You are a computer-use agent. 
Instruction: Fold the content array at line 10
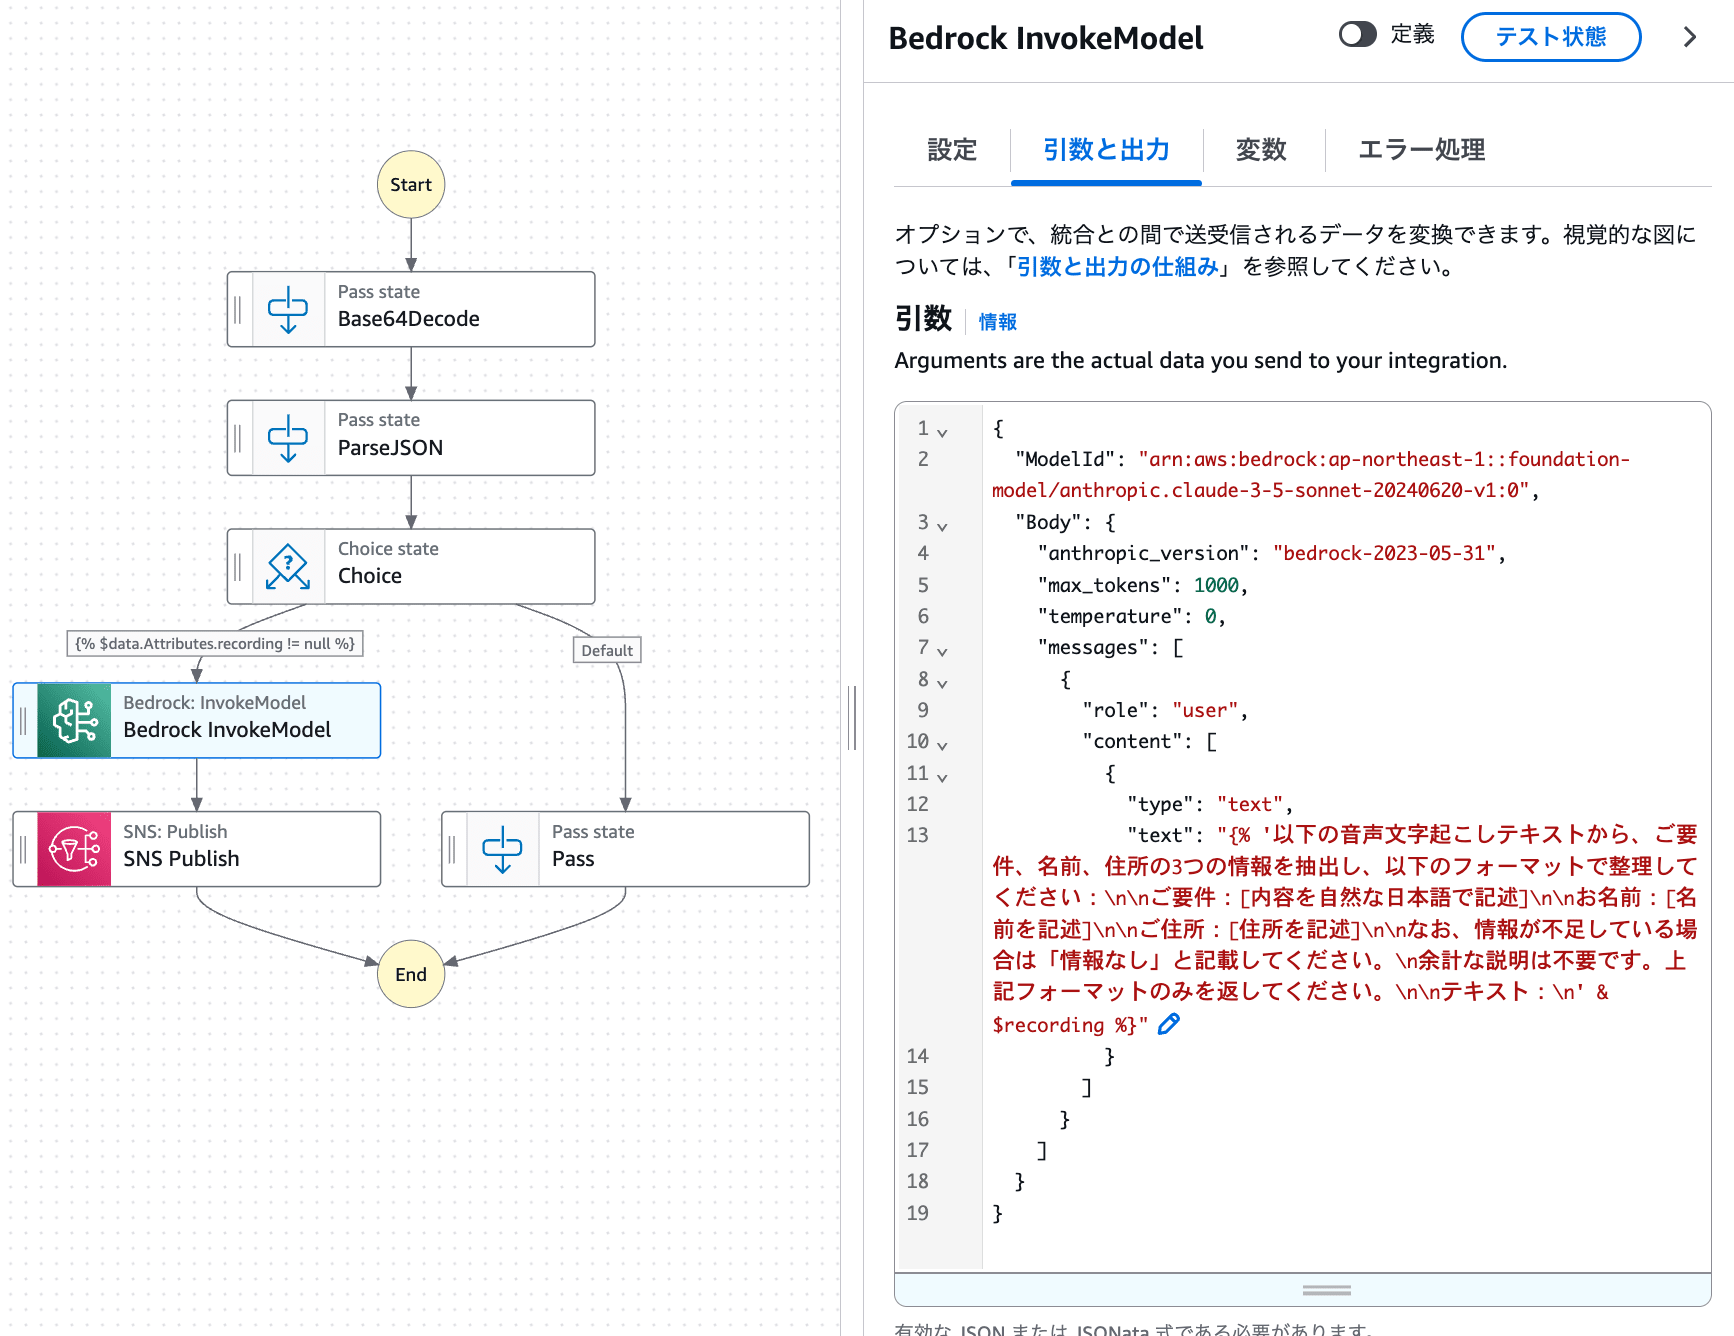point(942,745)
